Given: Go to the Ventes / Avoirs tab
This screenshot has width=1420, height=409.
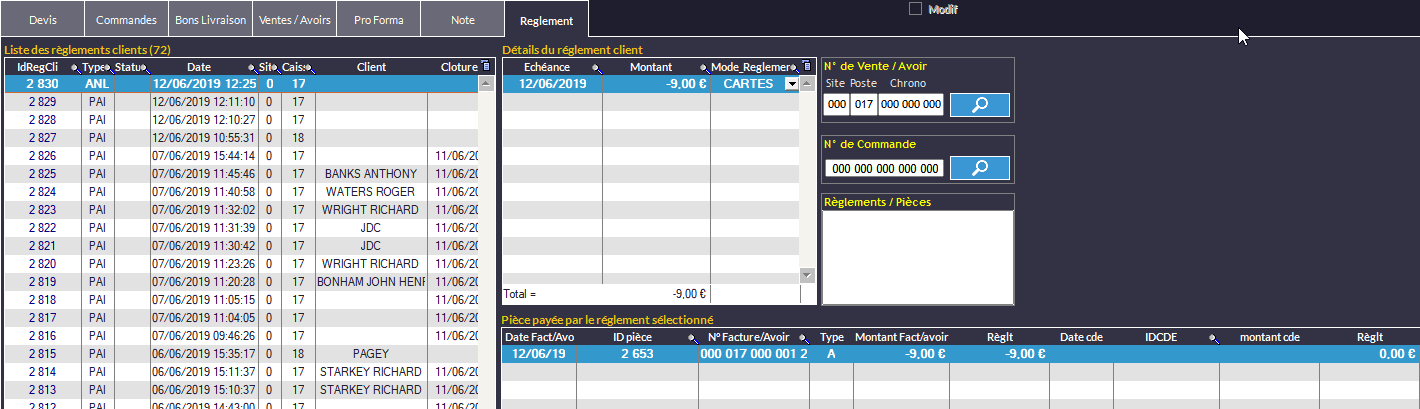Looking at the screenshot, I should tap(294, 20).
